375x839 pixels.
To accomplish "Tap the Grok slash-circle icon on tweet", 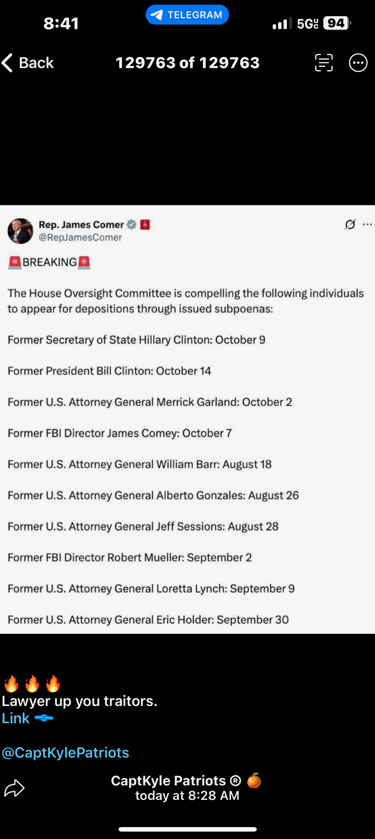I will (350, 225).
